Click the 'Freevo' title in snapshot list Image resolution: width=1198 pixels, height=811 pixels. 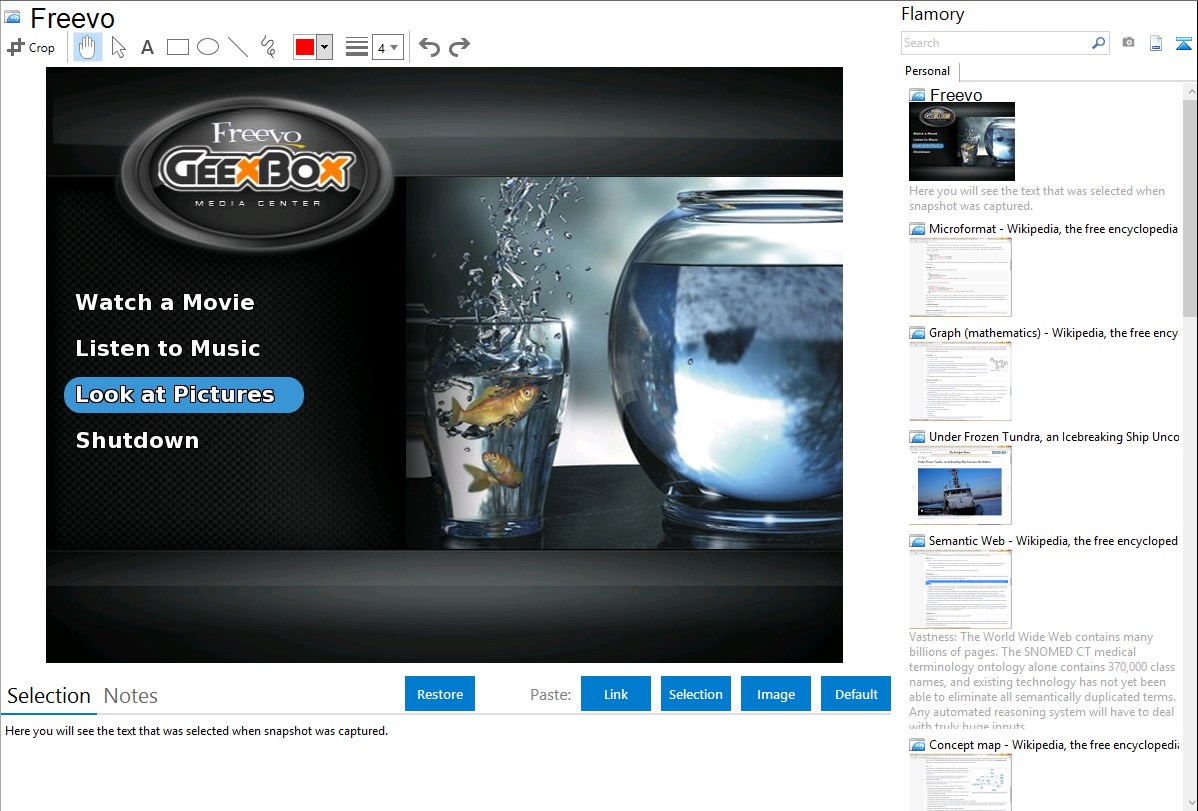point(956,95)
